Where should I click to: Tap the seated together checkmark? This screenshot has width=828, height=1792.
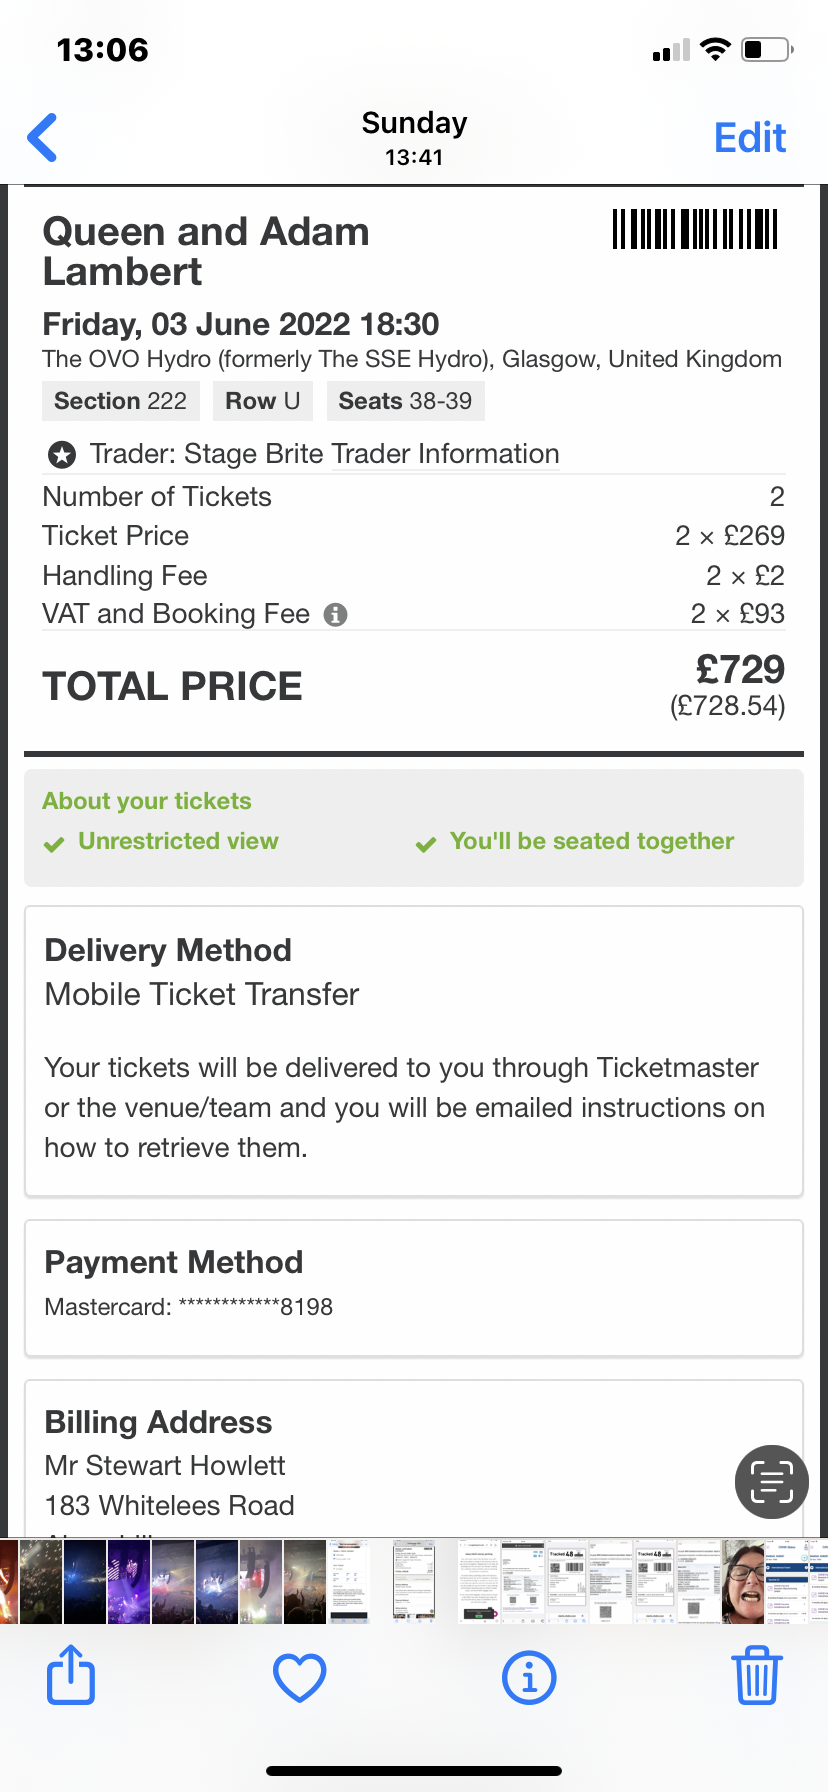point(426,844)
